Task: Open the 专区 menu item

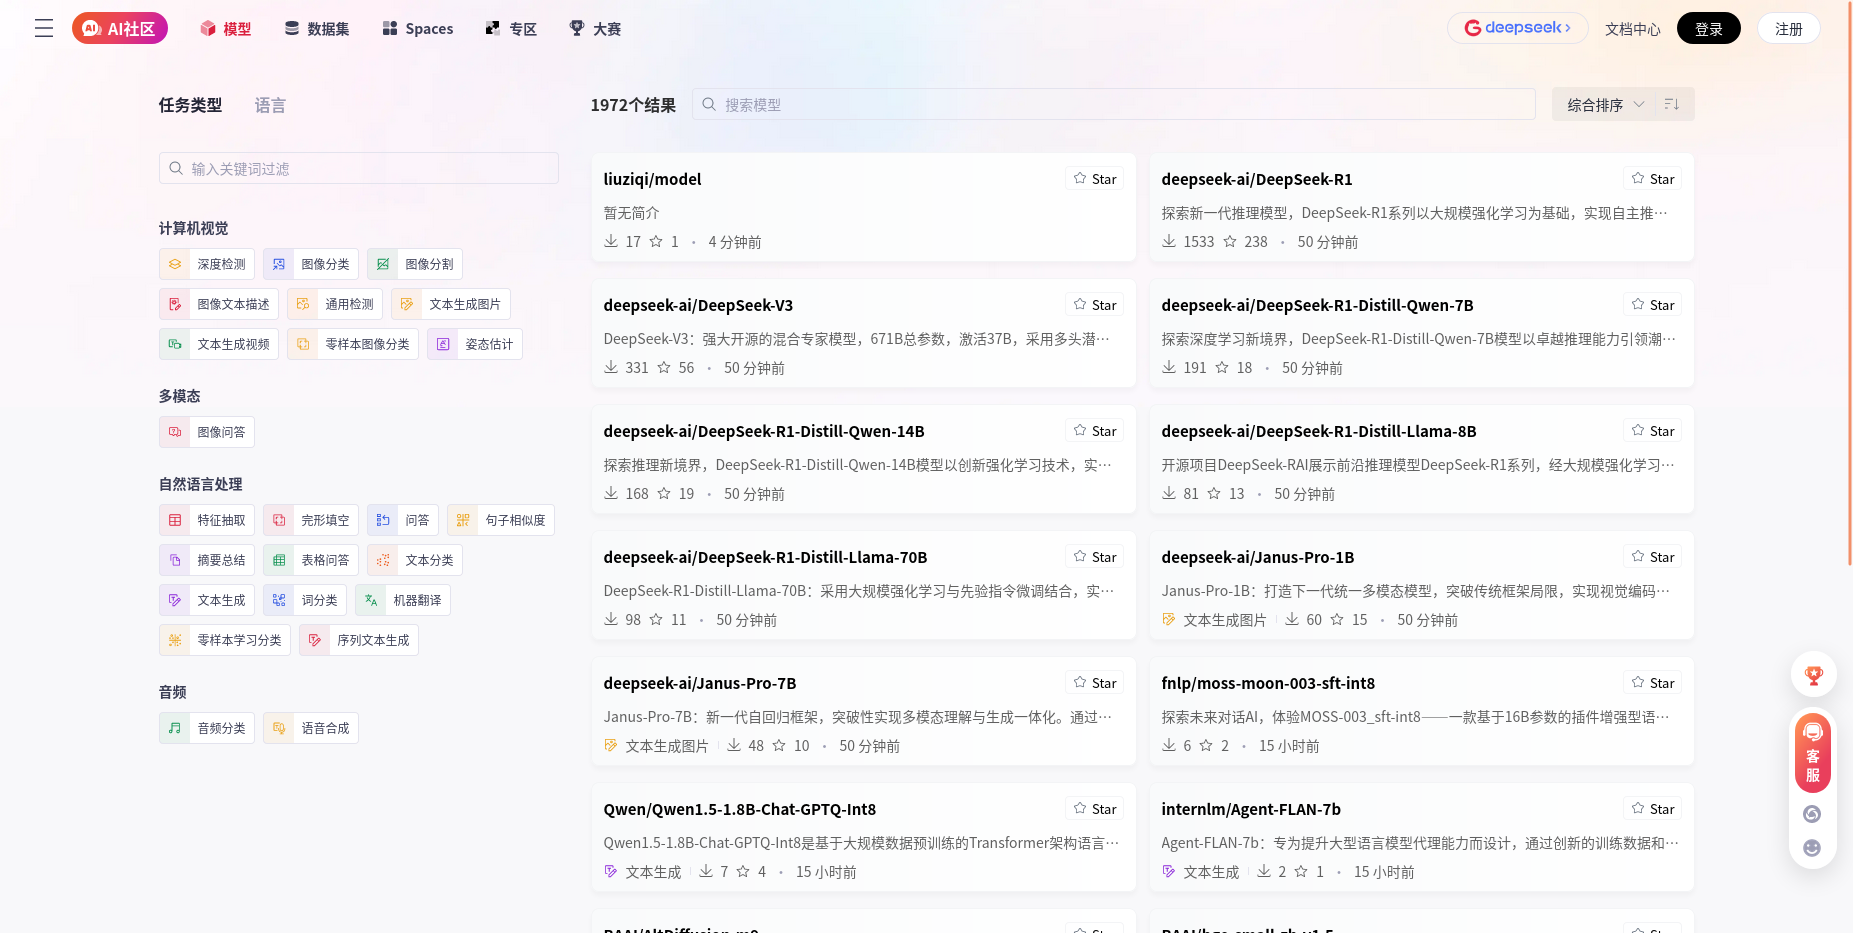Action: [511, 29]
